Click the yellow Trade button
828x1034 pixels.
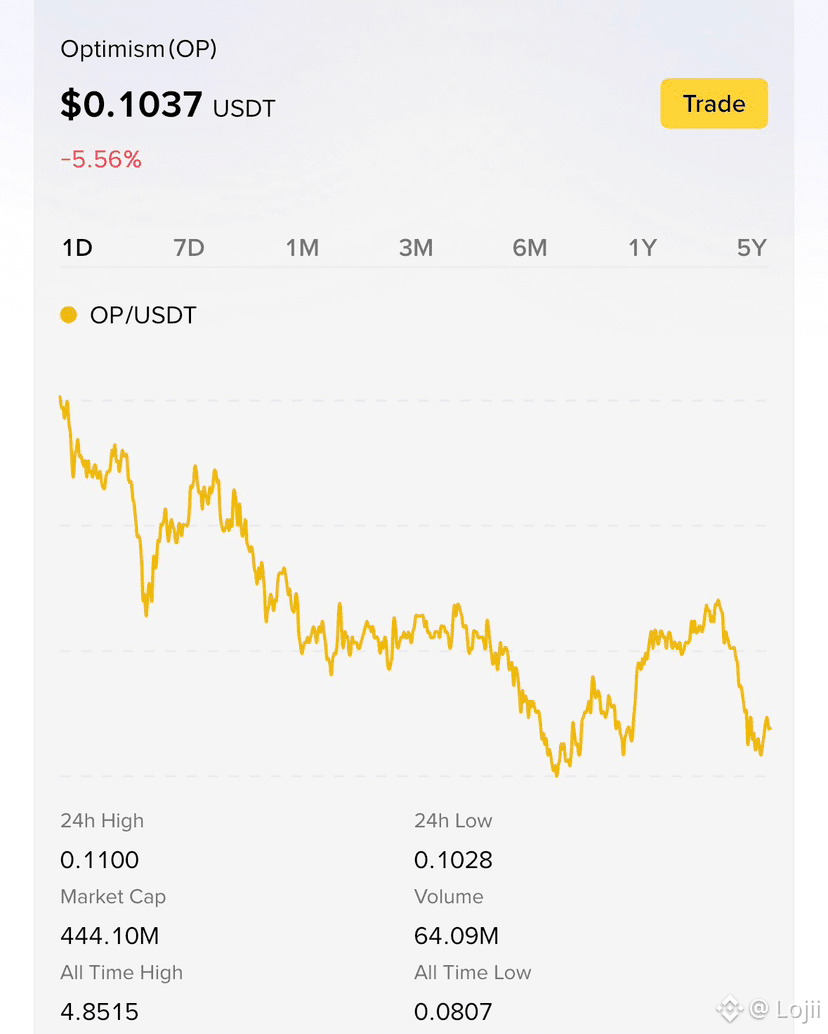click(x=714, y=104)
